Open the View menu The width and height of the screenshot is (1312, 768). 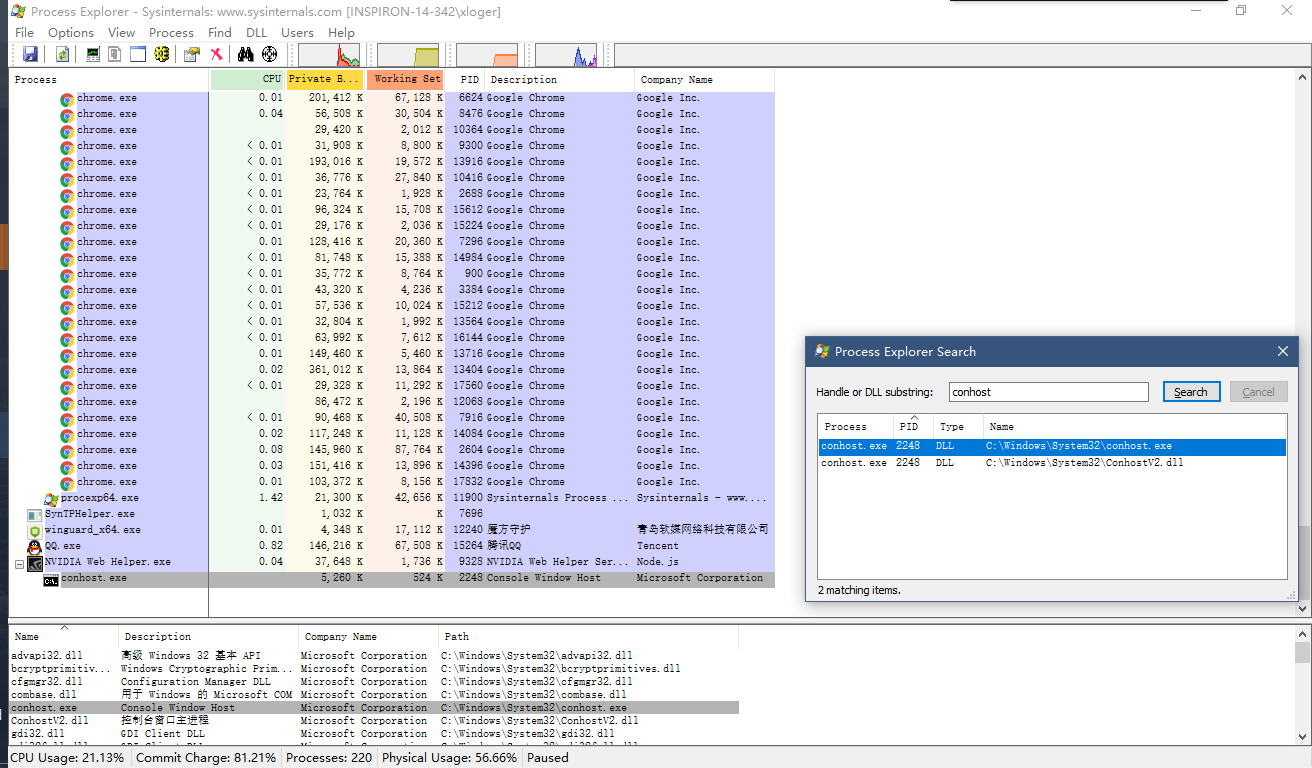tap(121, 32)
